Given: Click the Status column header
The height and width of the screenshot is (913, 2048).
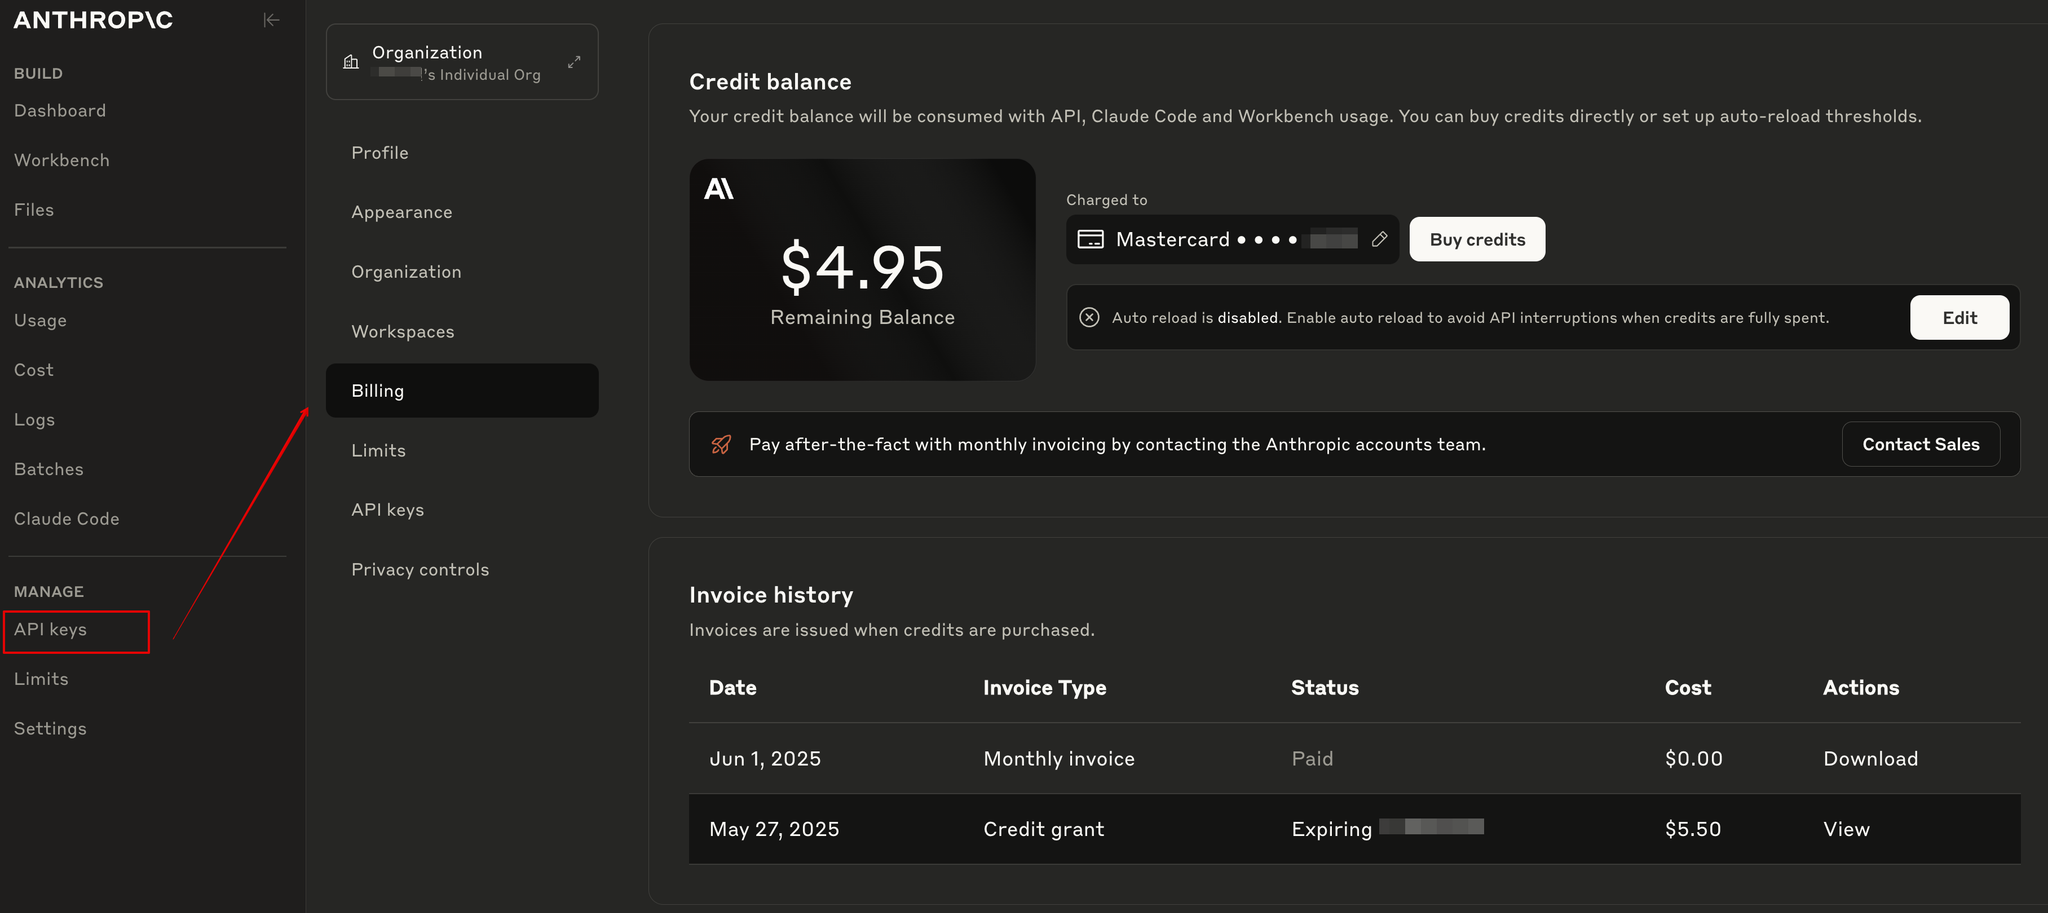Looking at the screenshot, I should coord(1325,688).
